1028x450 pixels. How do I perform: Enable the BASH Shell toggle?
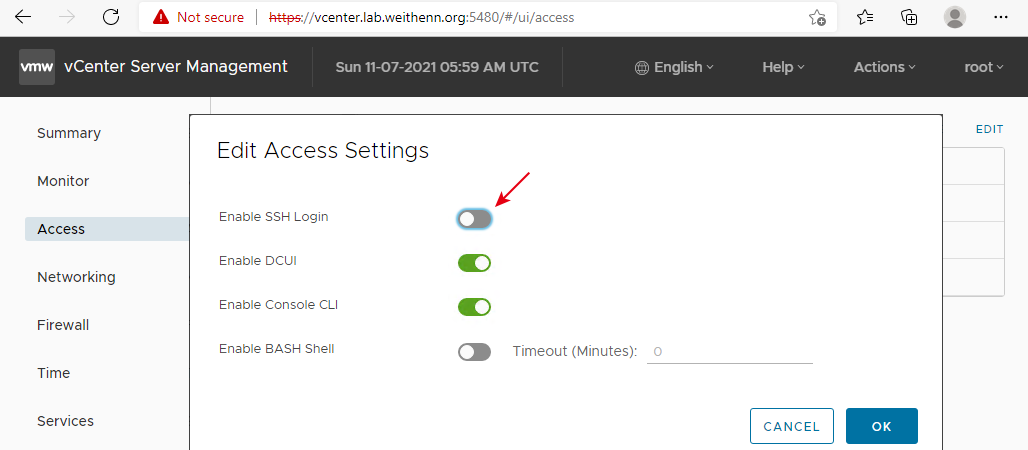click(474, 352)
